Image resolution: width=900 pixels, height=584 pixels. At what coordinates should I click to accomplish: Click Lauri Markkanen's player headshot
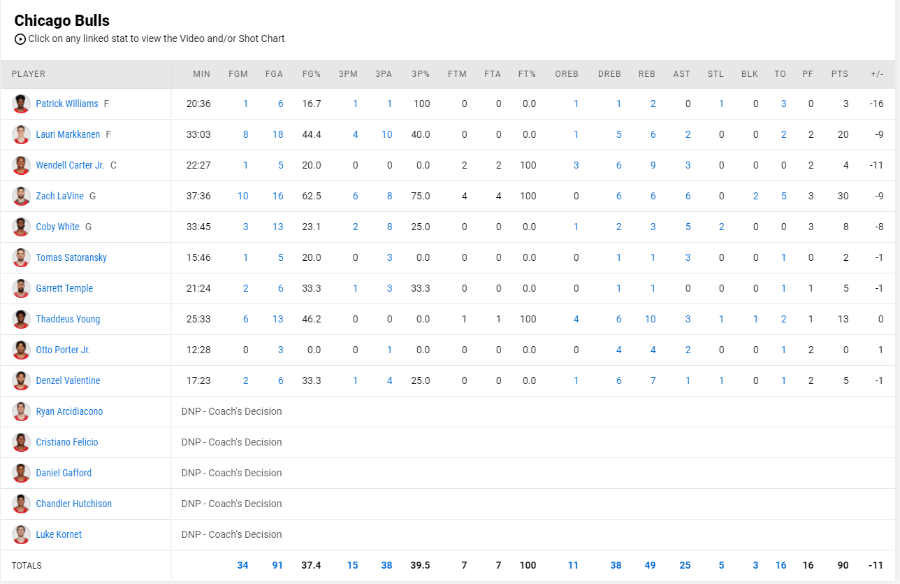pos(21,134)
